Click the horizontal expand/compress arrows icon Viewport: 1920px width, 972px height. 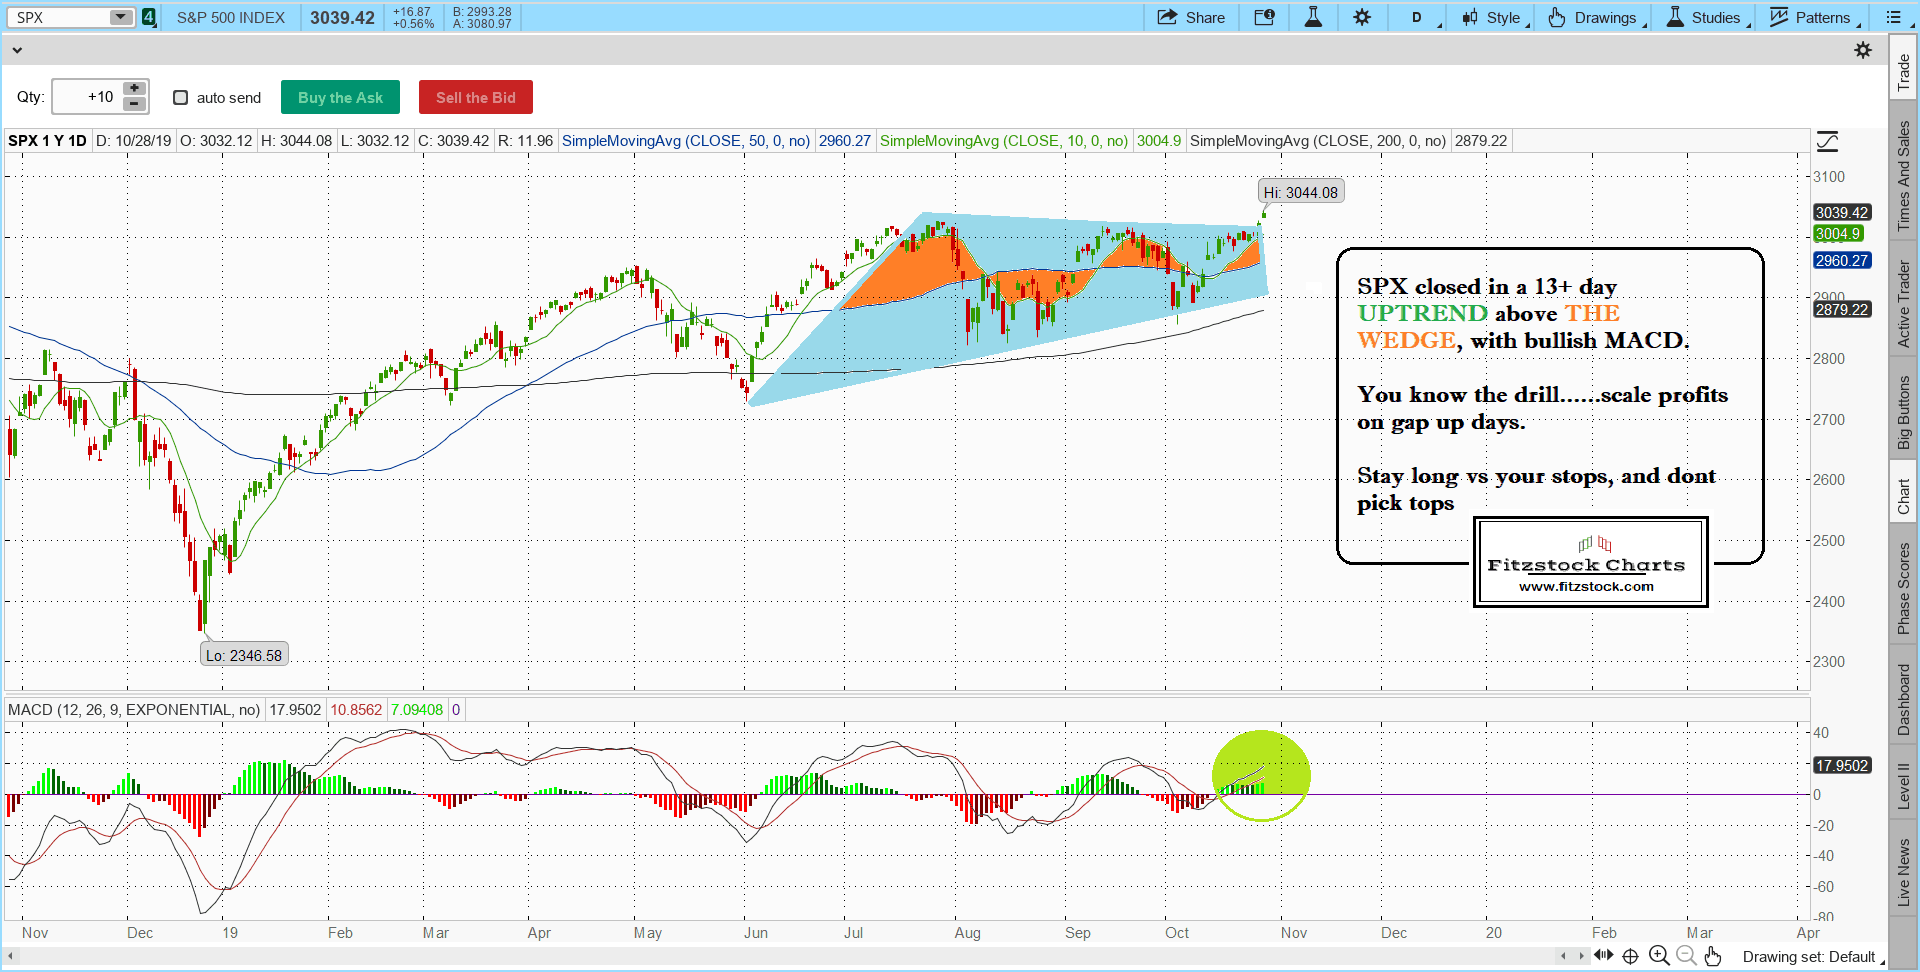1604,956
